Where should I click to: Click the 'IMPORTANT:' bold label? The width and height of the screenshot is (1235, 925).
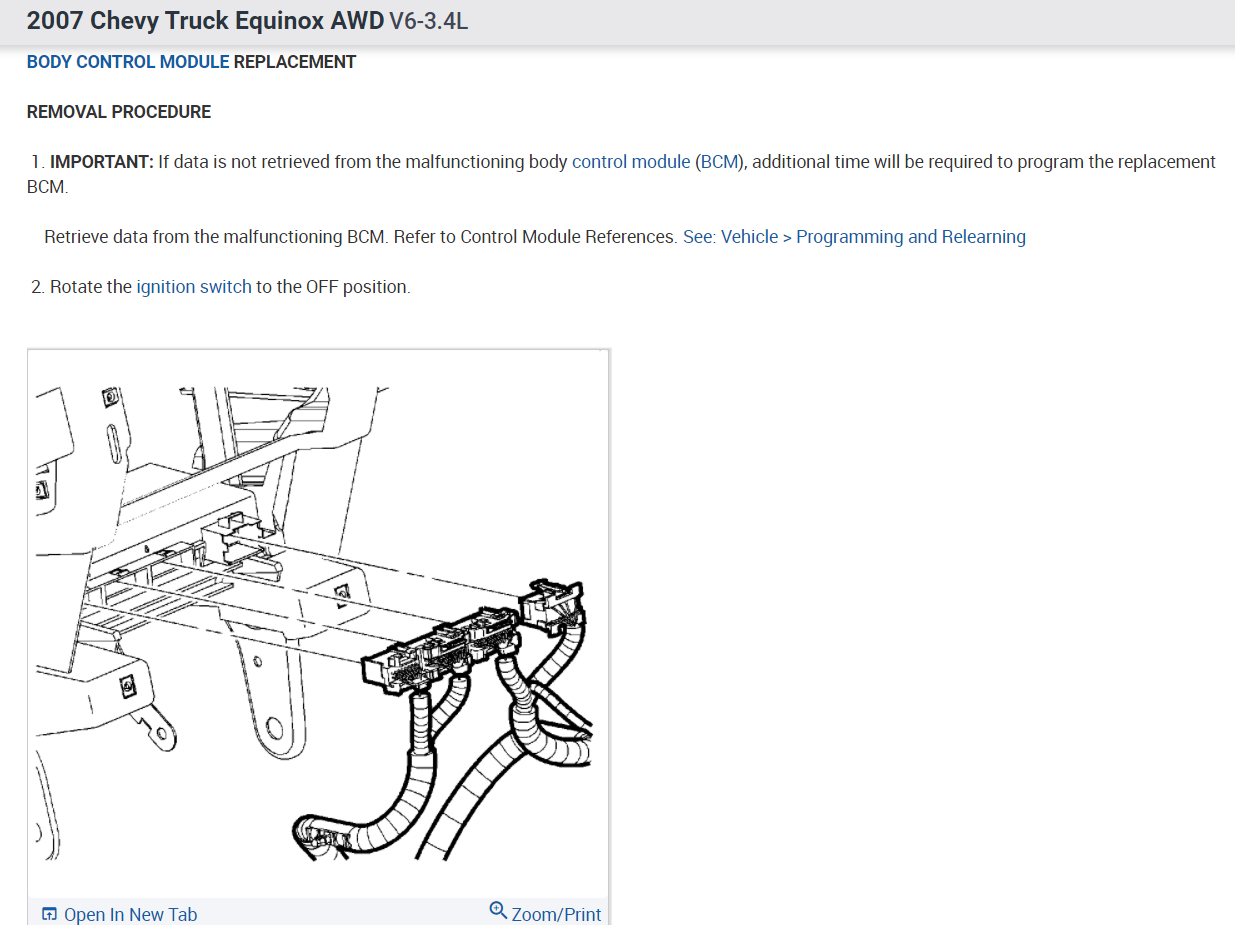tap(102, 162)
